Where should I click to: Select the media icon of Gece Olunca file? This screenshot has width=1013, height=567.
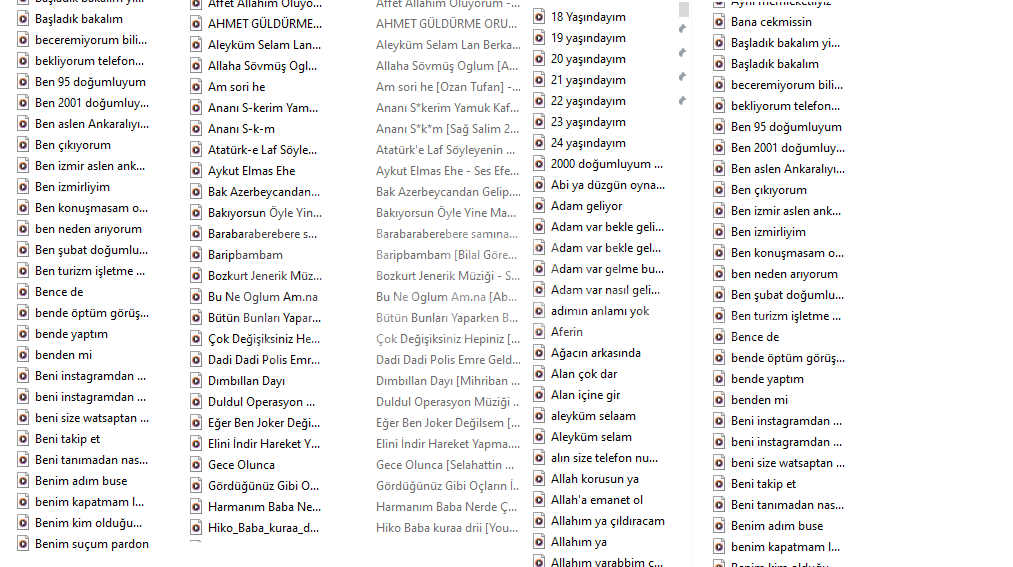(196, 465)
